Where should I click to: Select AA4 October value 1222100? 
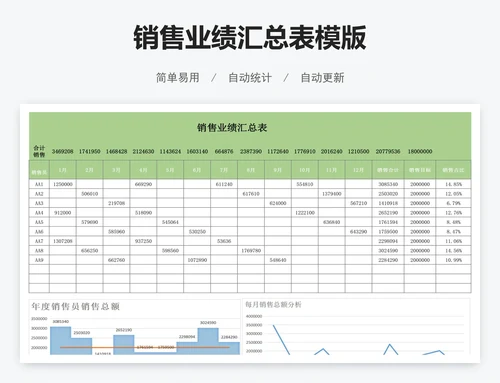click(305, 213)
